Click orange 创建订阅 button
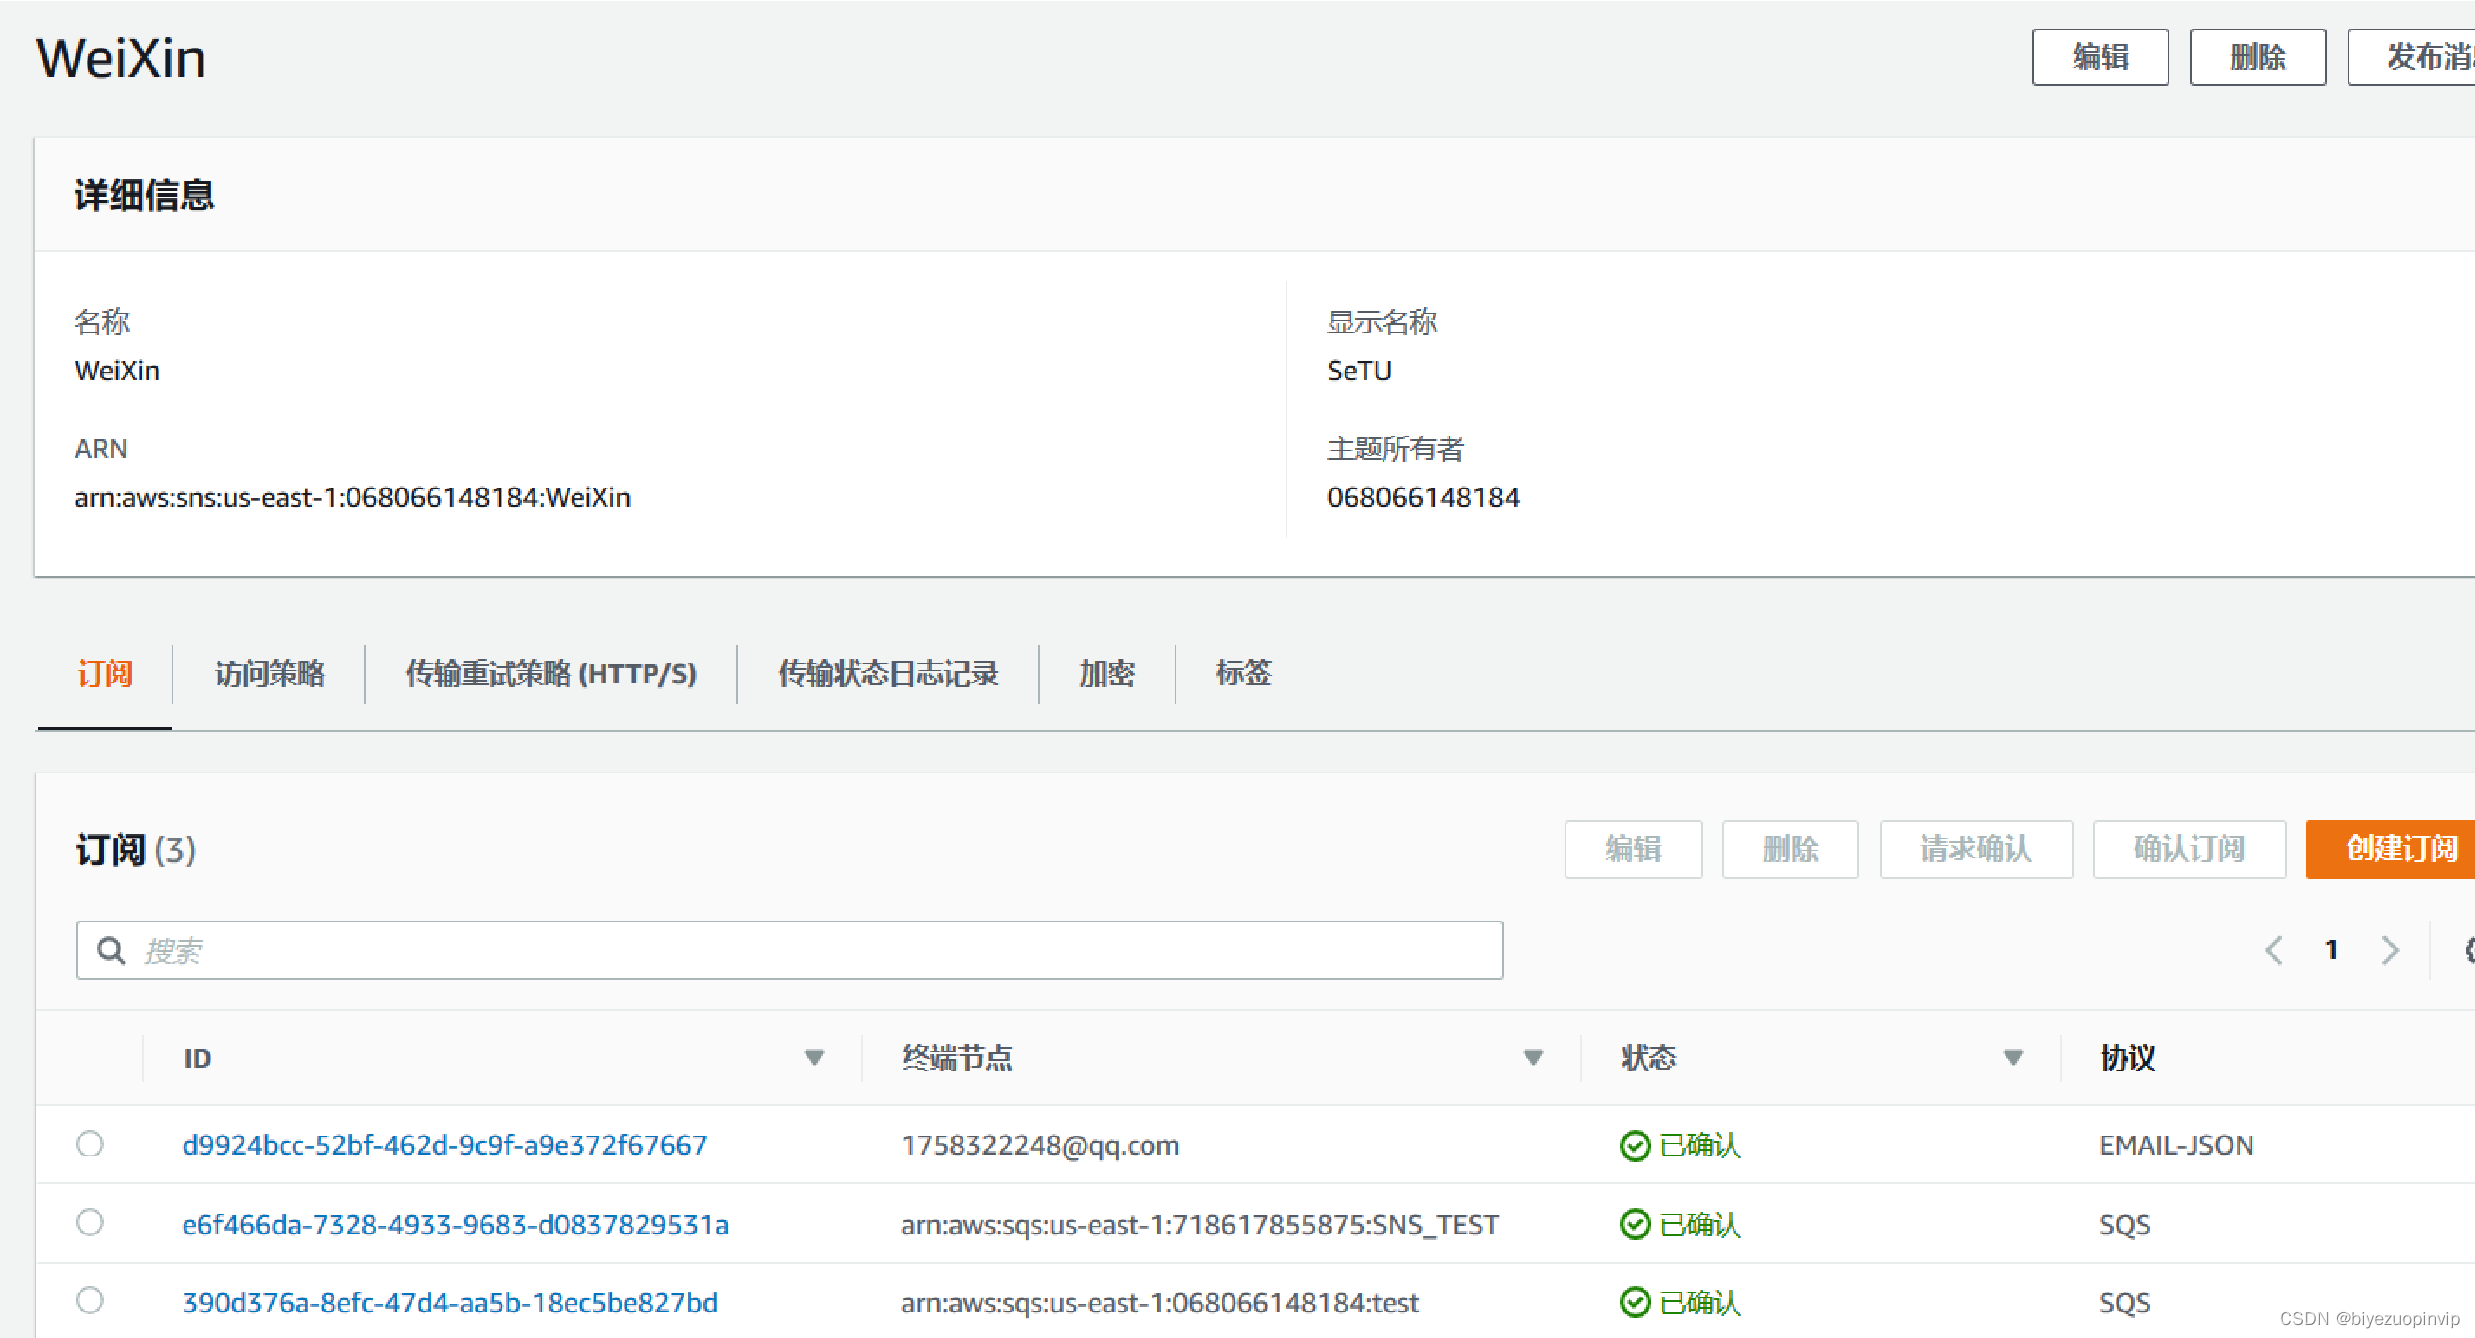This screenshot has height=1338, width=2475. pos(2400,849)
